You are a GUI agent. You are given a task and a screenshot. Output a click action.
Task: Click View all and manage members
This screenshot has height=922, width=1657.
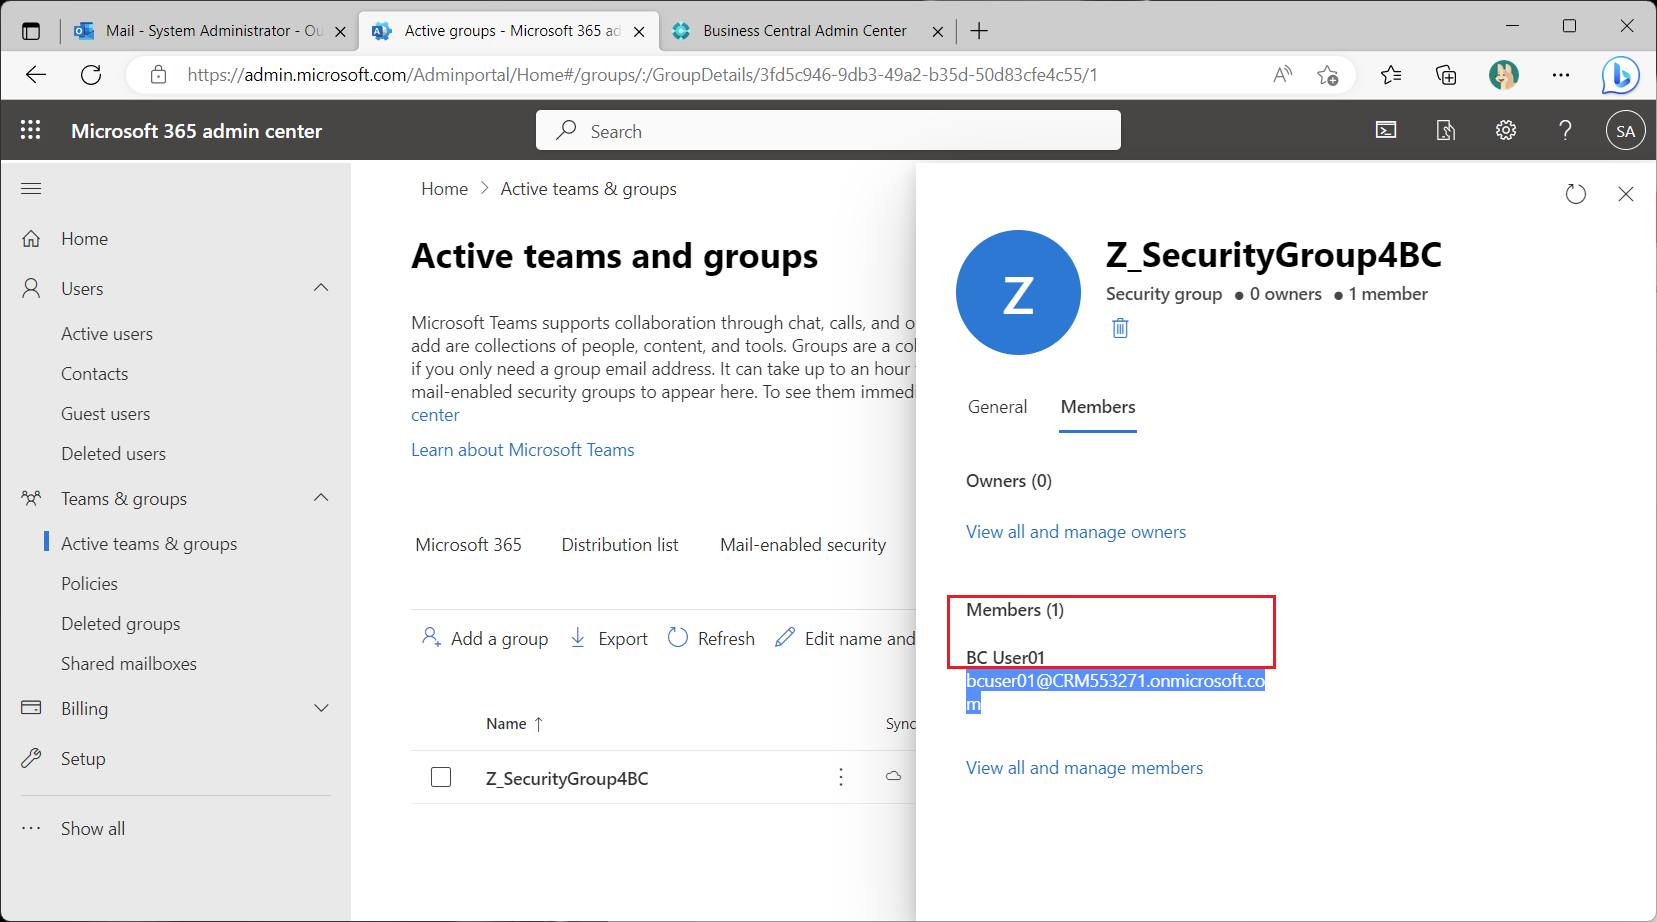click(x=1084, y=767)
